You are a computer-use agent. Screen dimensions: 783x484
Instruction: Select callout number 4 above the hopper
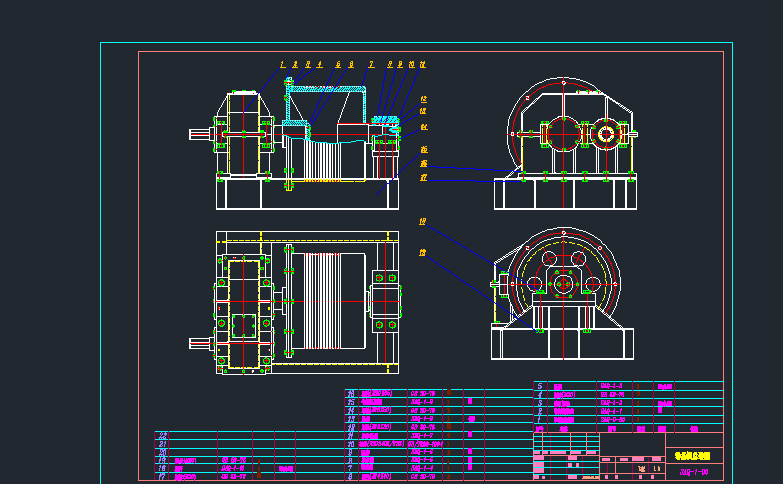coord(320,64)
